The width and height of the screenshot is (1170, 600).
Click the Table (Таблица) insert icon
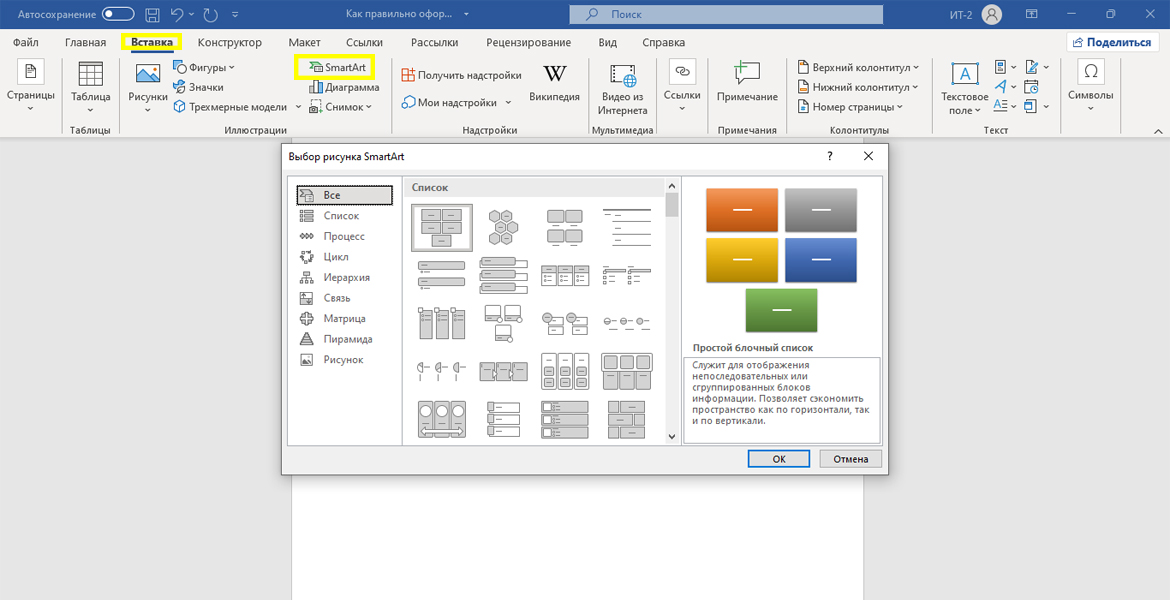click(90, 83)
